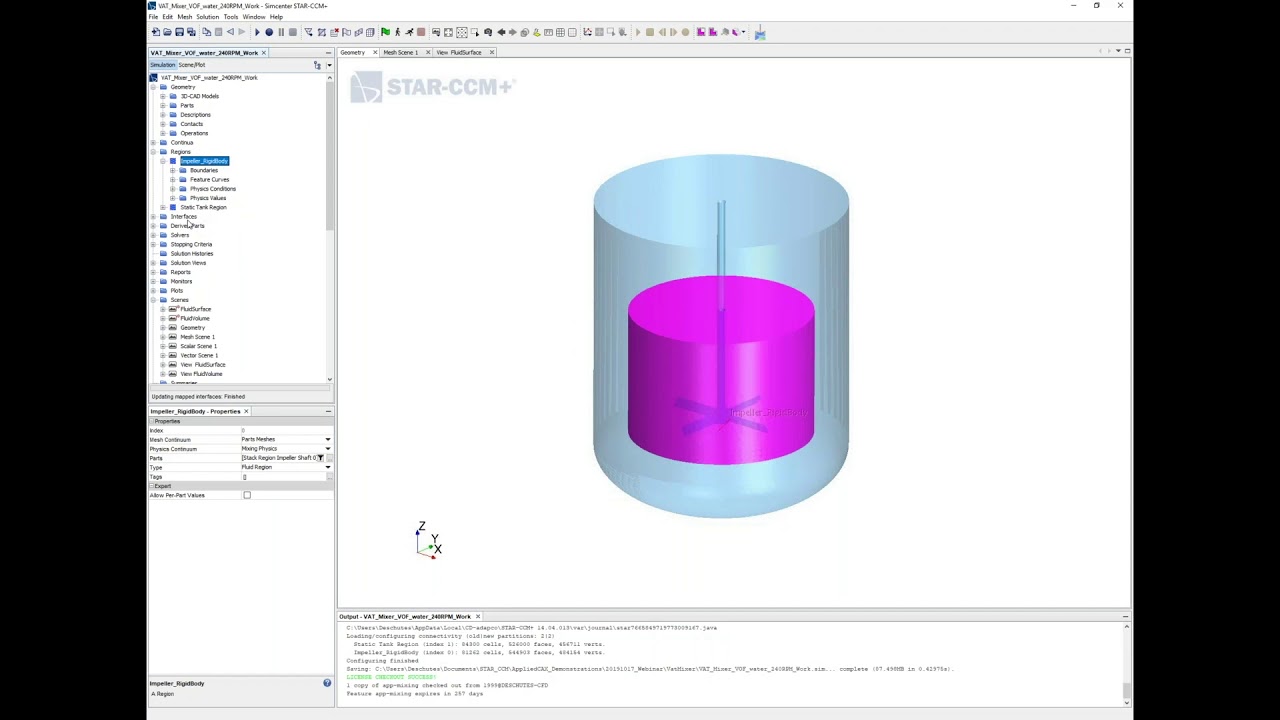
Task: Open the Solution menu
Action: click(x=207, y=17)
